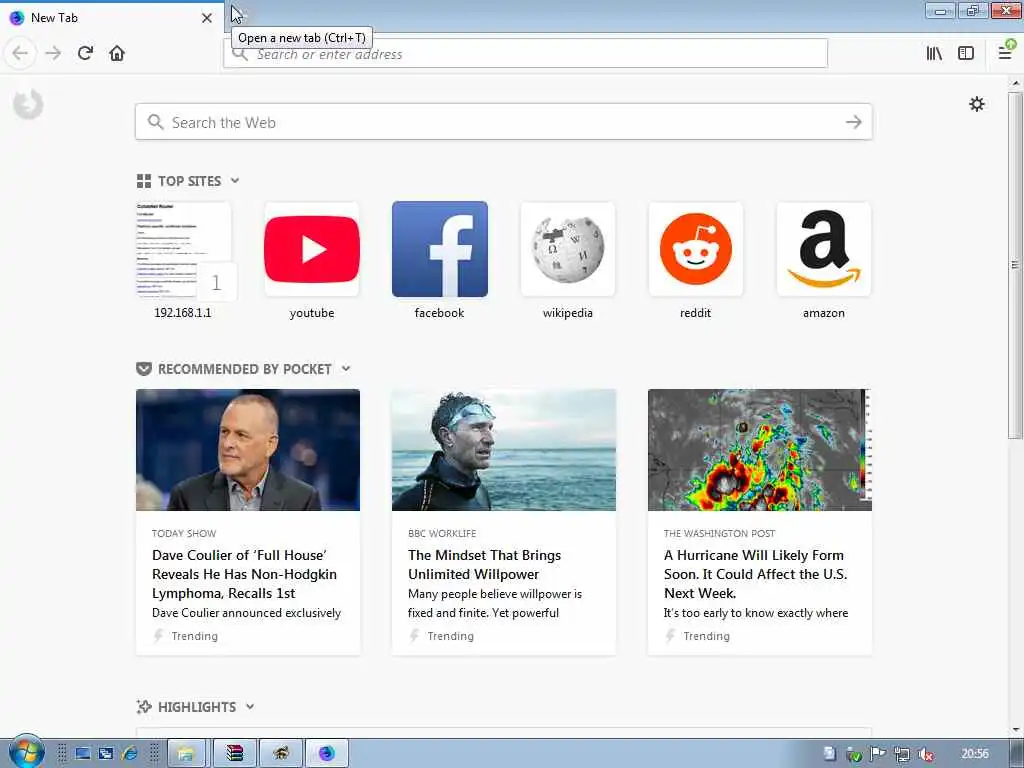Open the amazon top site tile
The width and height of the screenshot is (1024, 768).
click(824, 249)
